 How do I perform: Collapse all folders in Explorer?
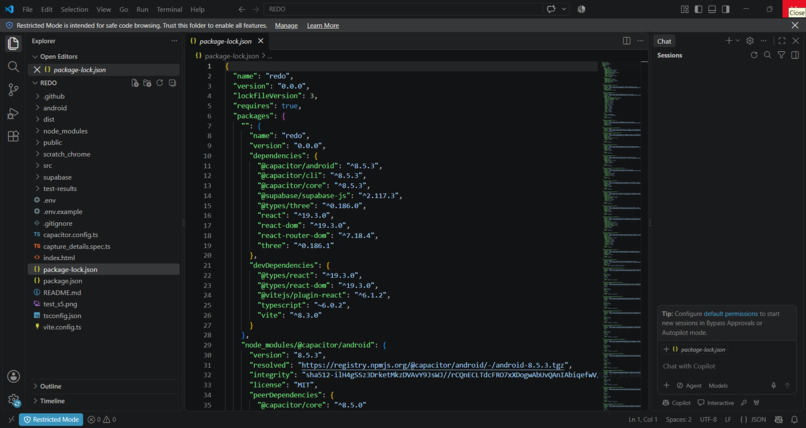click(x=172, y=83)
